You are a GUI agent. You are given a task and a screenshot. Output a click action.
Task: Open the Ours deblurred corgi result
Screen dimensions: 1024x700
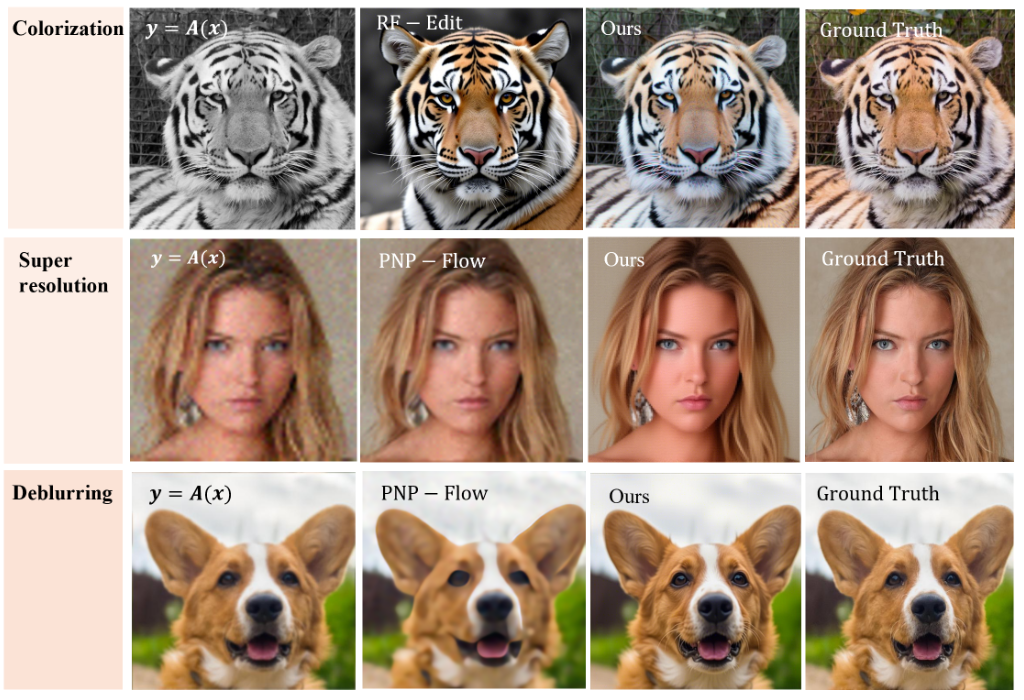(x=696, y=581)
